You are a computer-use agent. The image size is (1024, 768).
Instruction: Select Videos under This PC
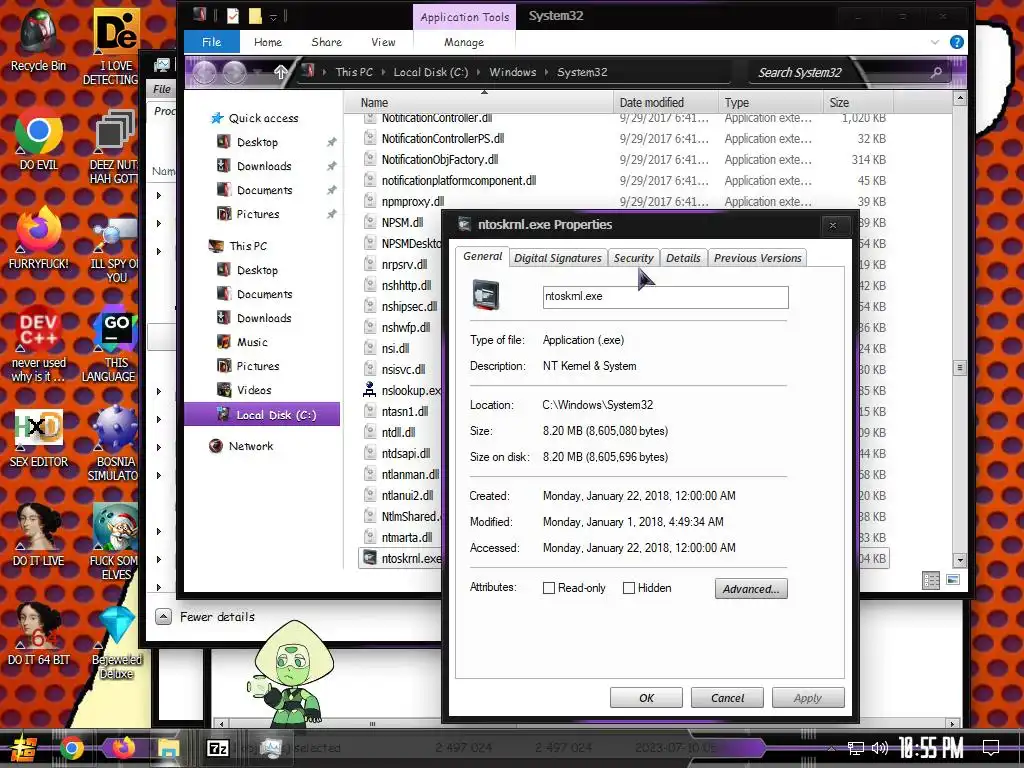[254, 390]
